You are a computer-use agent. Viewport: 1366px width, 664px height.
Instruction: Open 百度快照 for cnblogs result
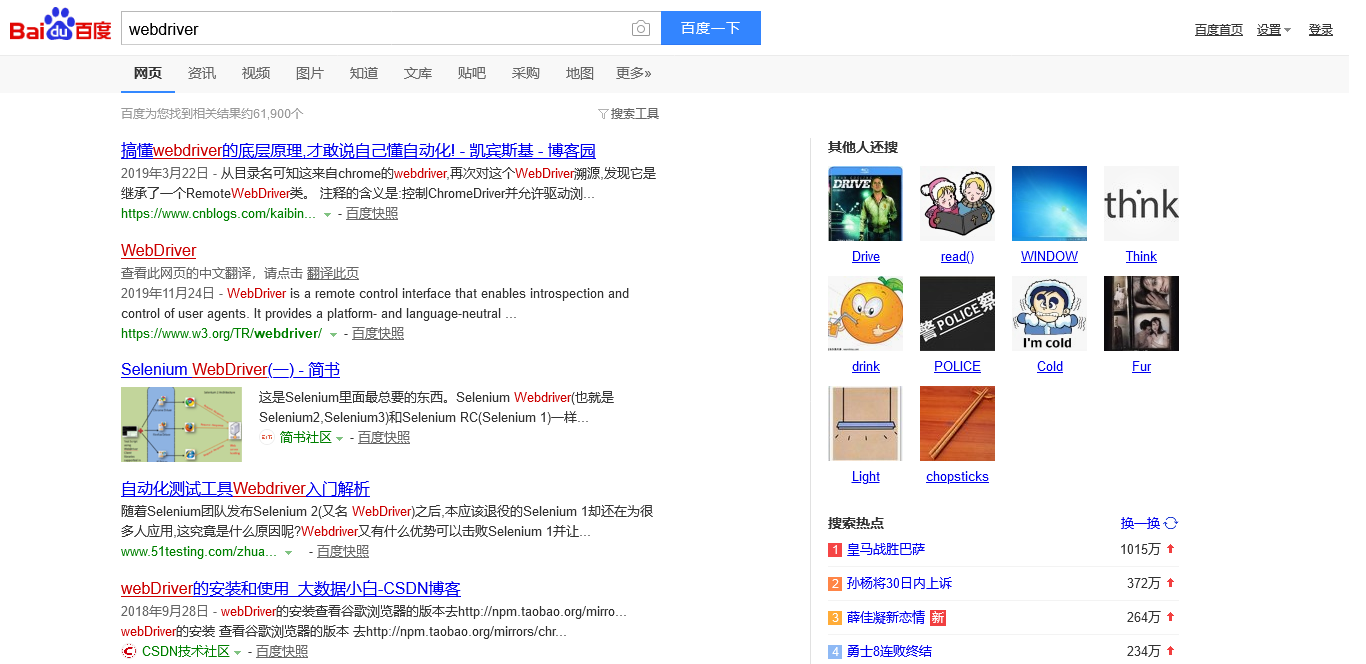tap(372, 214)
